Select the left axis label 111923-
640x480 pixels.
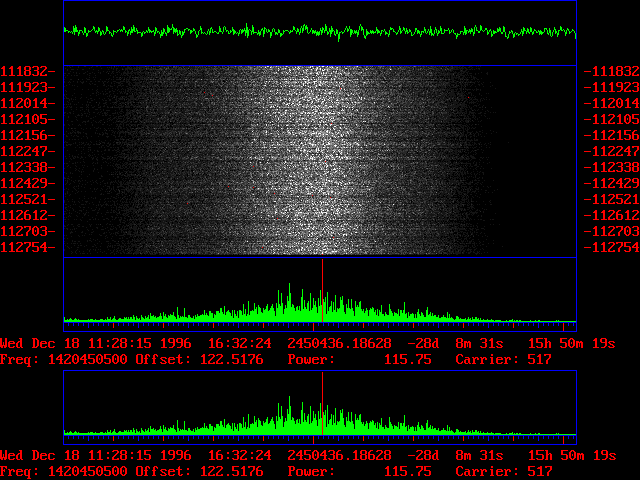tap(28, 87)
